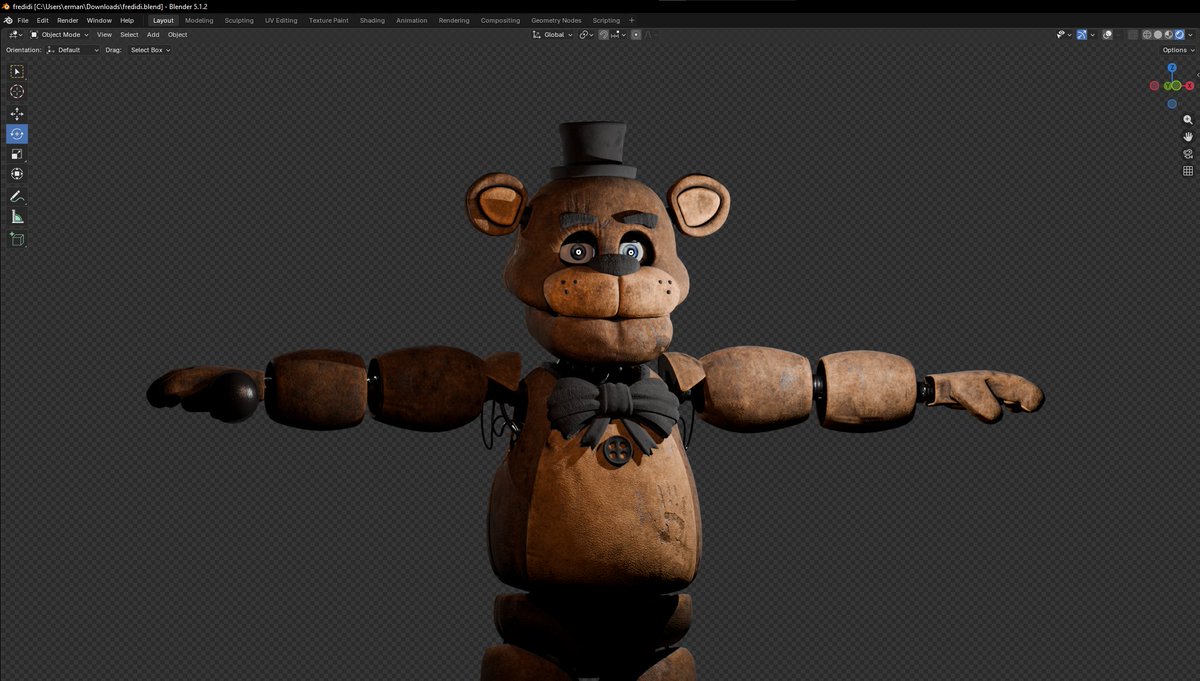The image size is (1200, 681).
Task: Open the Orientation Default dropdown
Action: coord(73,50)
